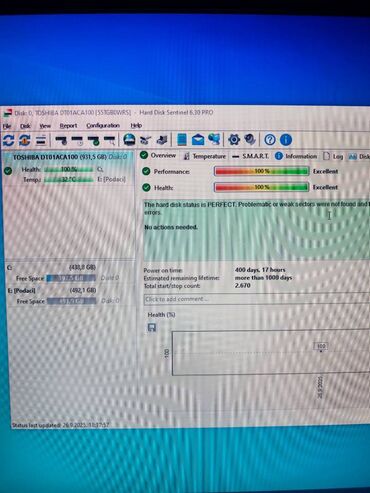Click the 2,670 start/stop count value

pos(243,285)
